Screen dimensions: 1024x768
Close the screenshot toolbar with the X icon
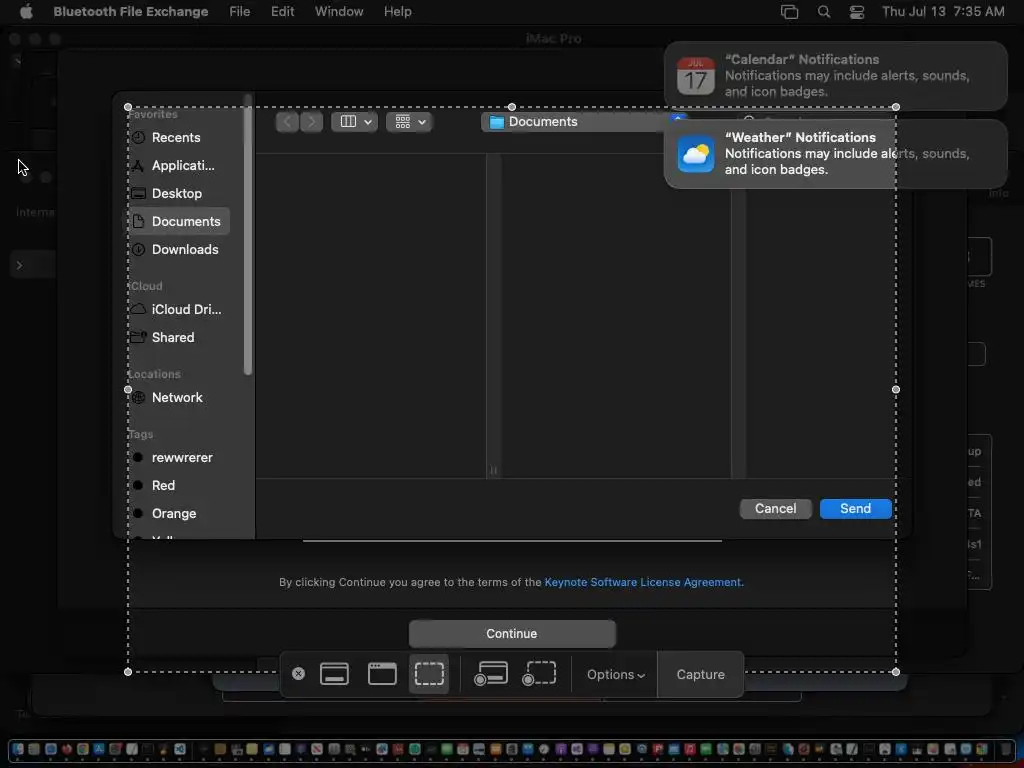(x=298, y=674)
